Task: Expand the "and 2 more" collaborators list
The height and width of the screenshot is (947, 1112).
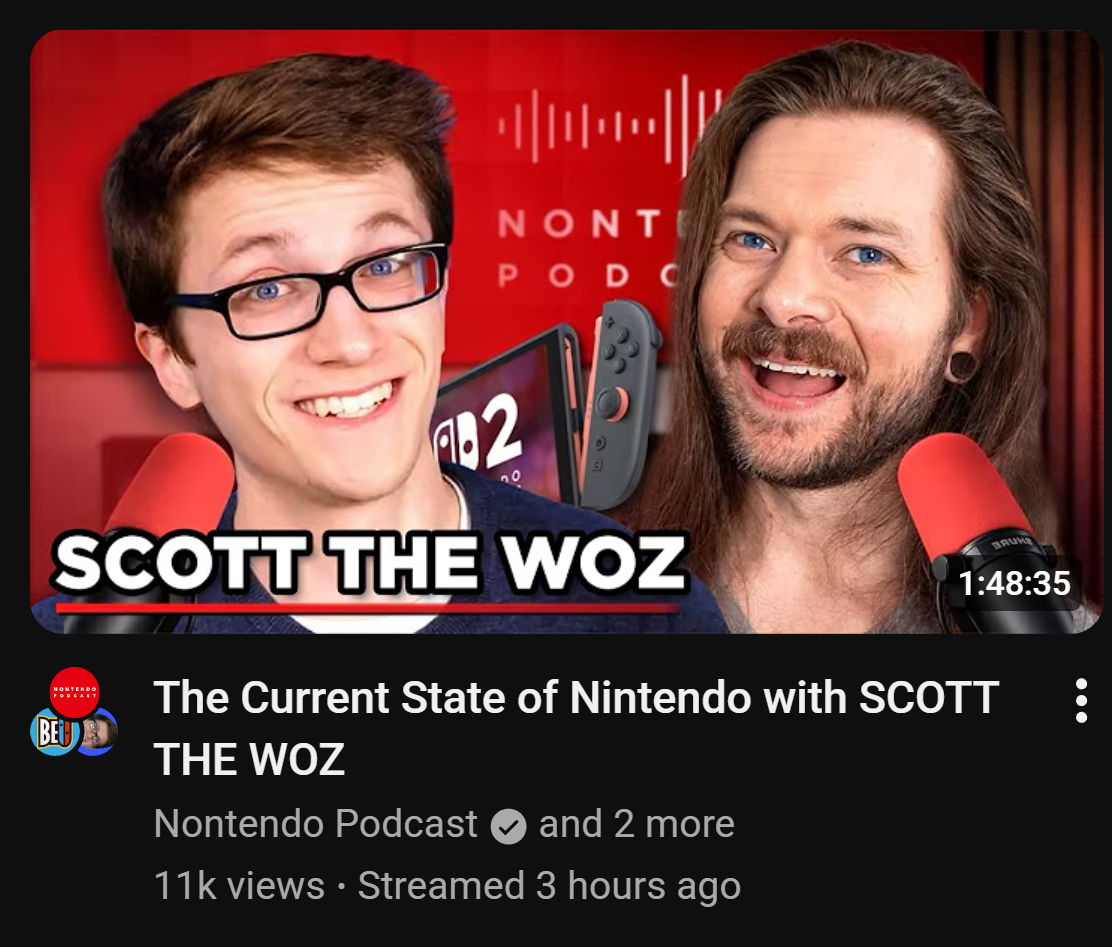Action: coord(636,824)
